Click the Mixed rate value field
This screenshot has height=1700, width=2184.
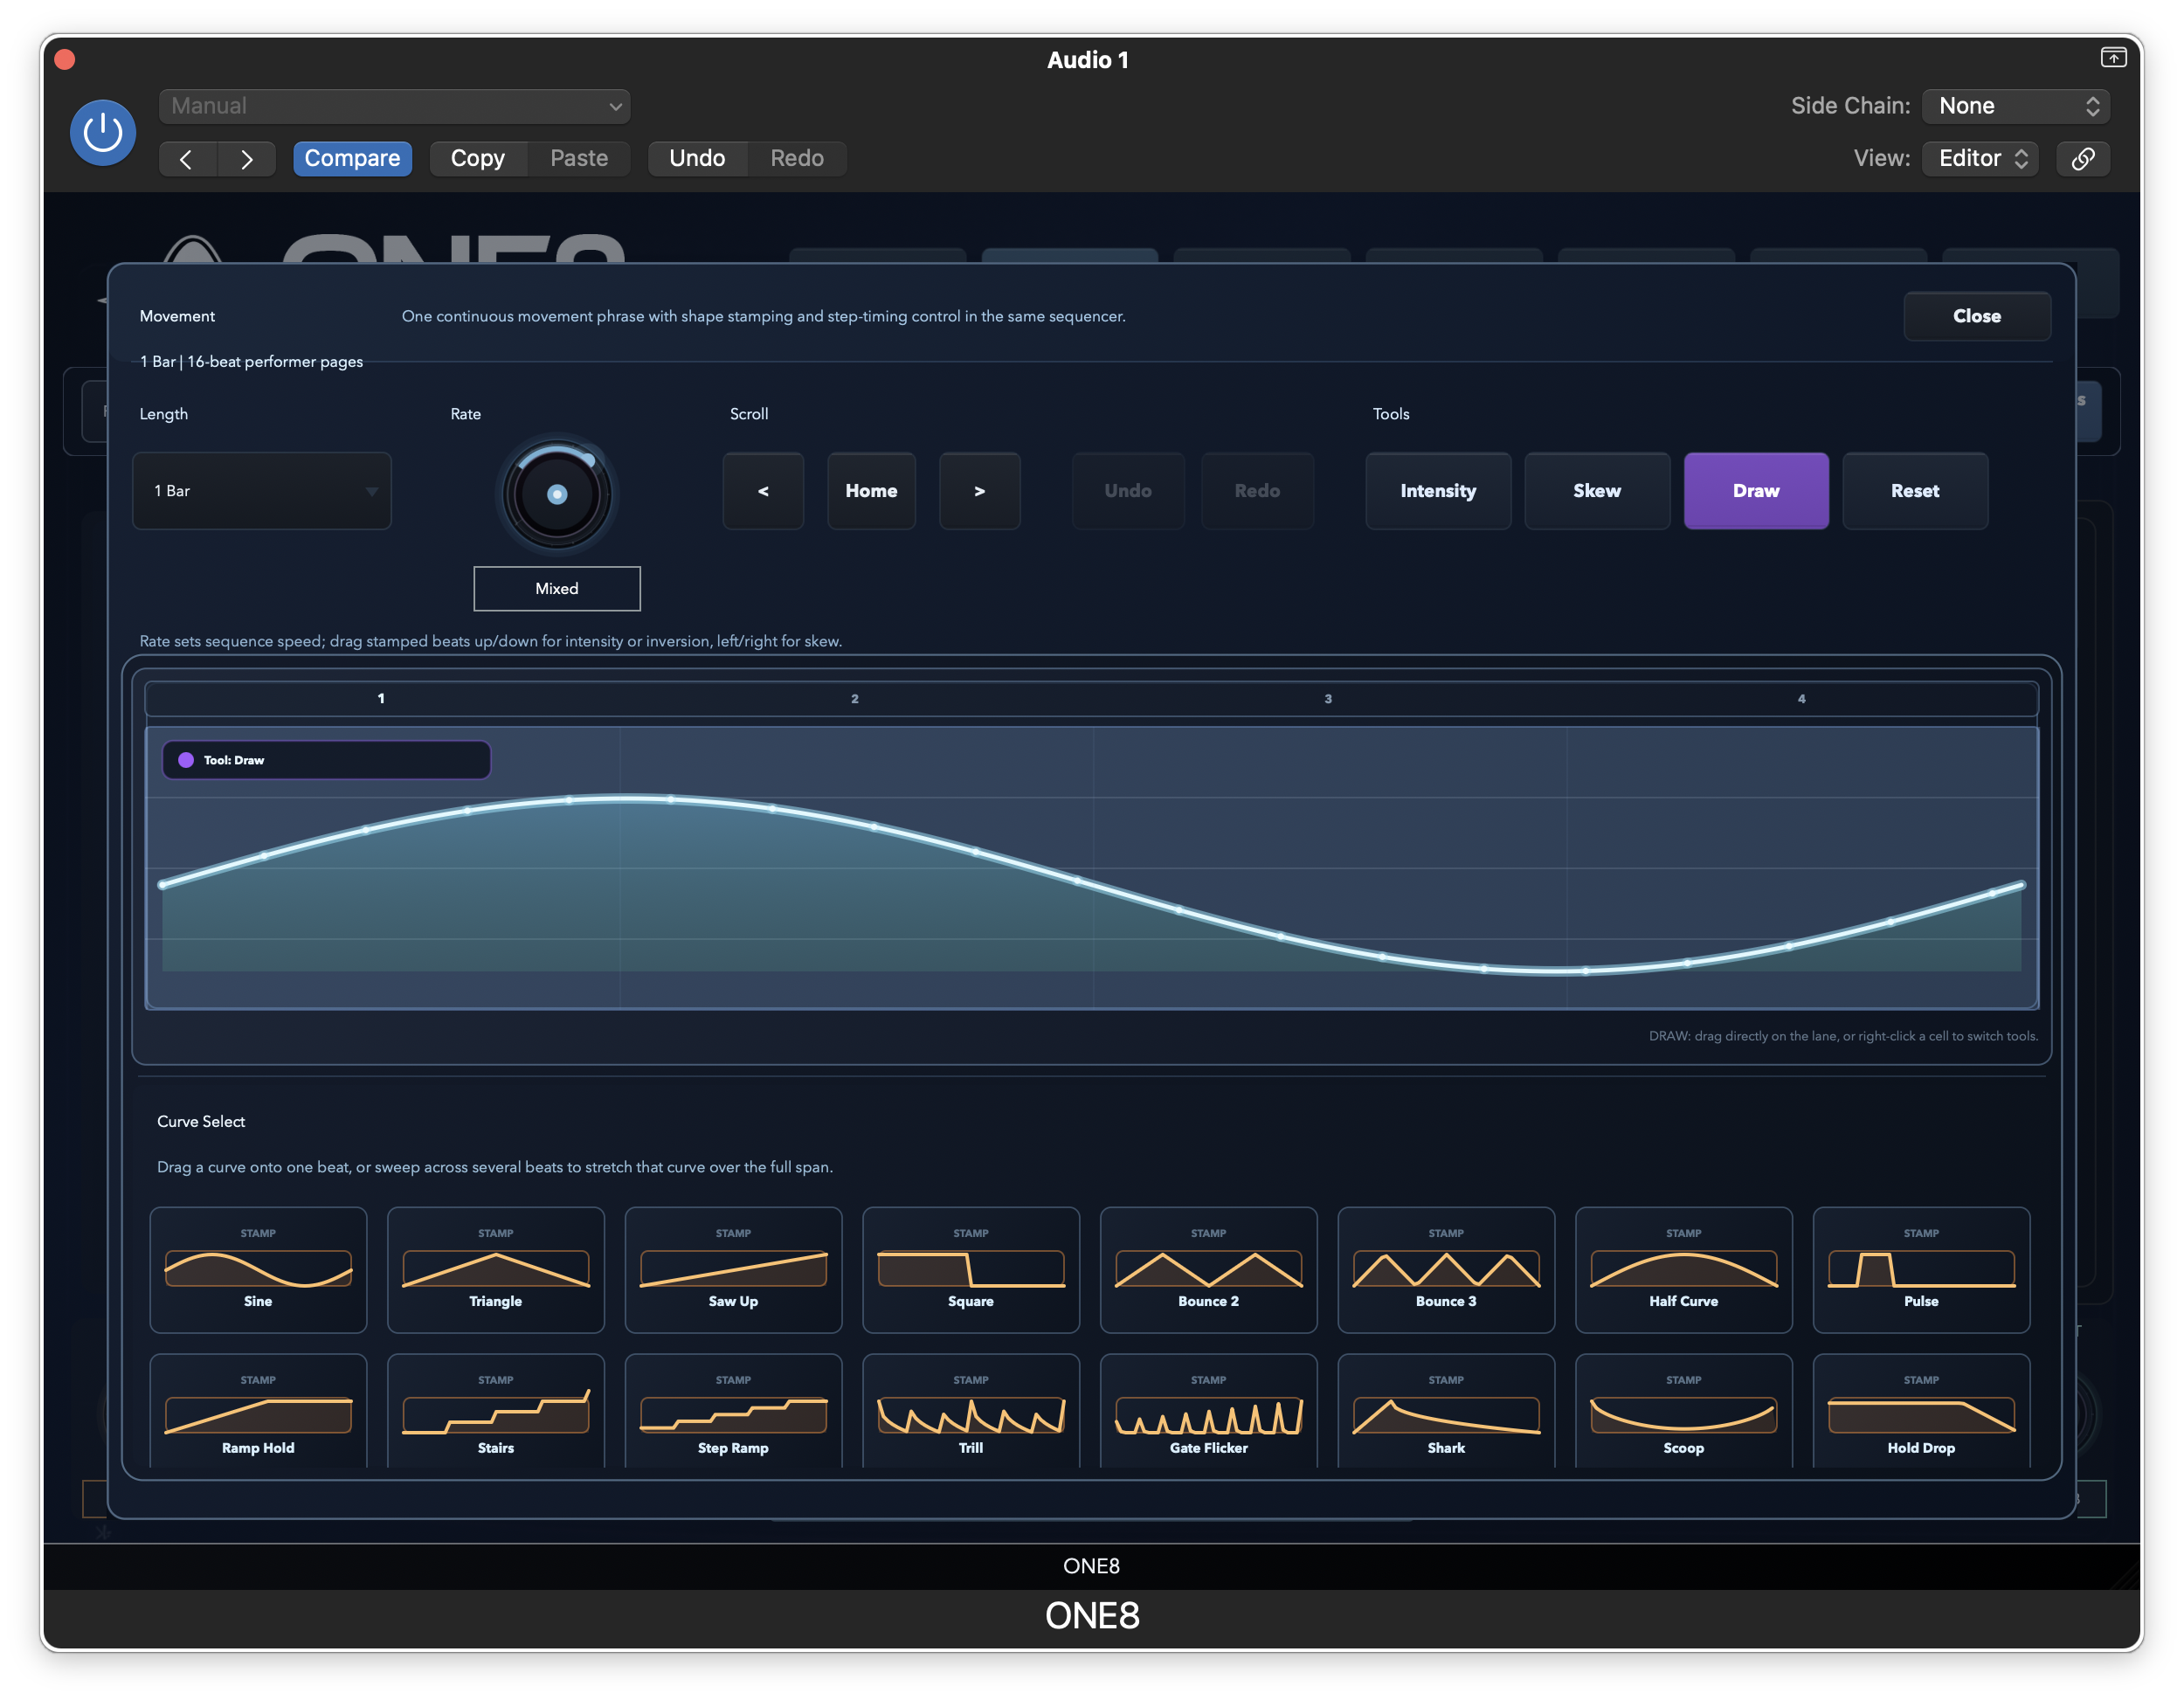pyautogui.click(x=557, y=589)
